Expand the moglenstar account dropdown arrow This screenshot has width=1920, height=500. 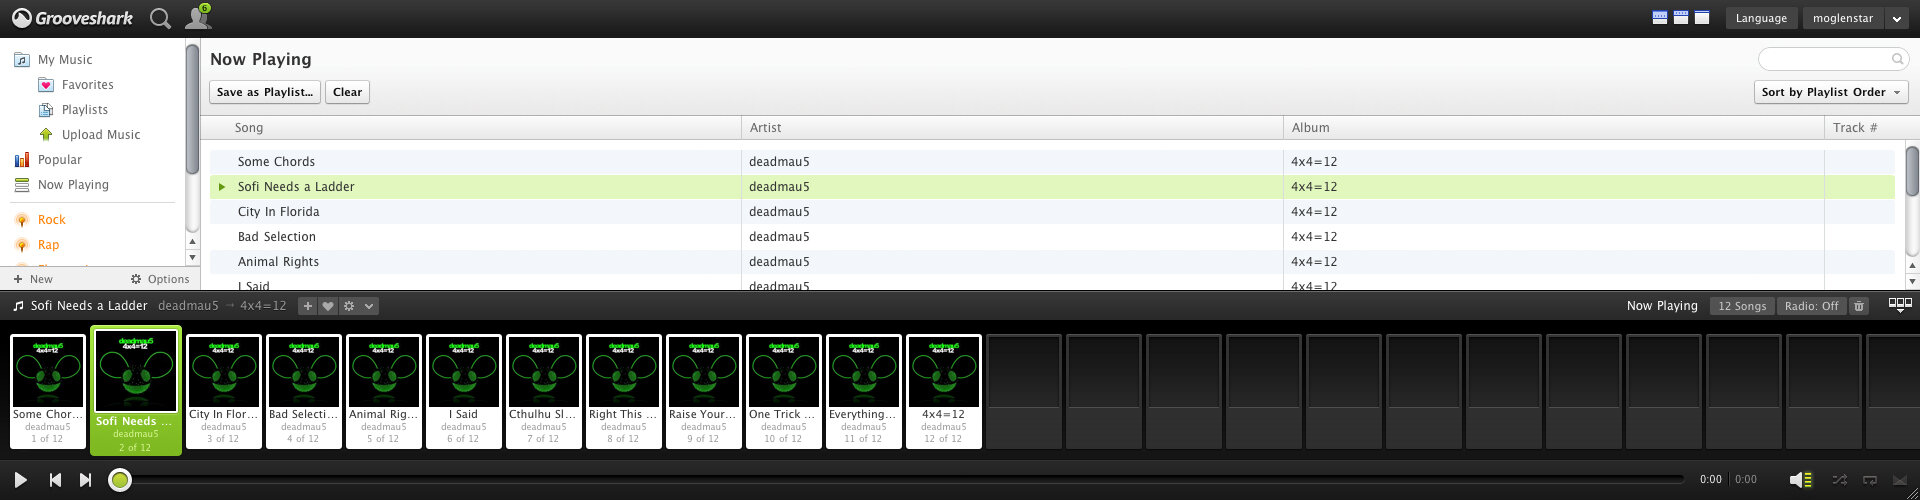1896,18
